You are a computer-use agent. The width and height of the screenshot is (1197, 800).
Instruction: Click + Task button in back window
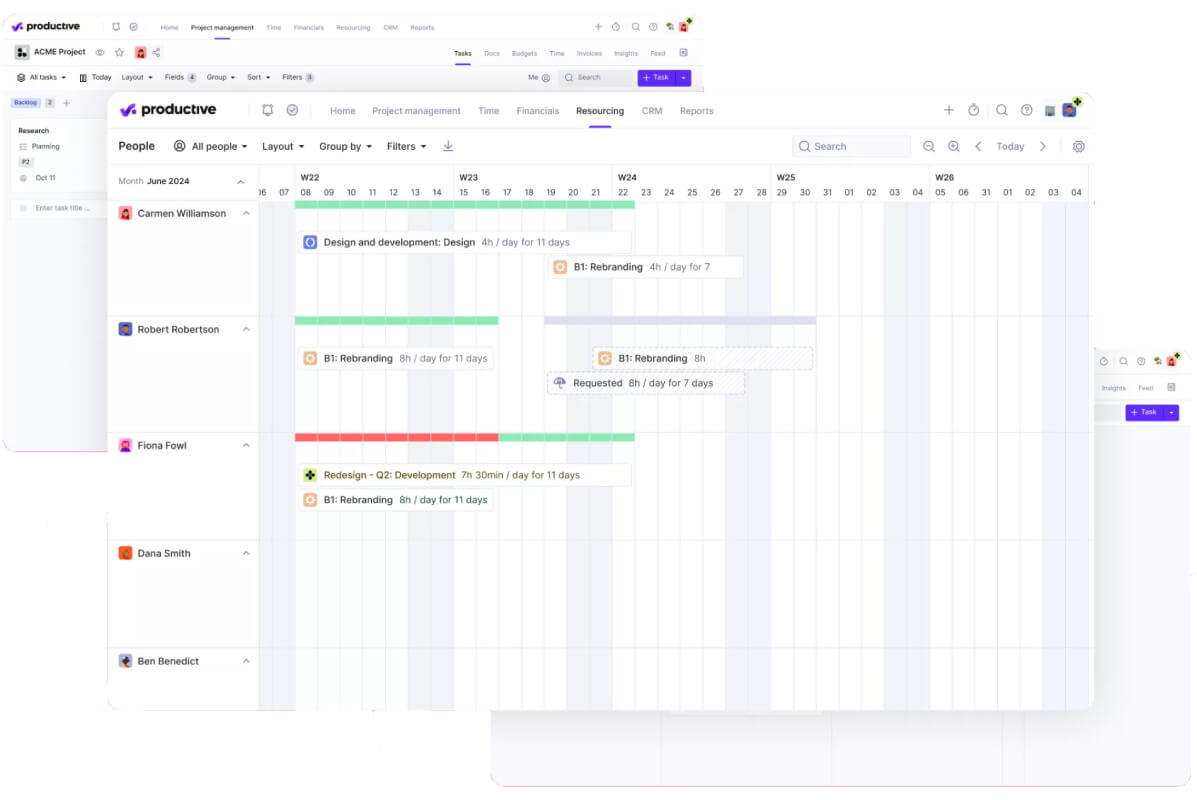[x=657, y=78]
